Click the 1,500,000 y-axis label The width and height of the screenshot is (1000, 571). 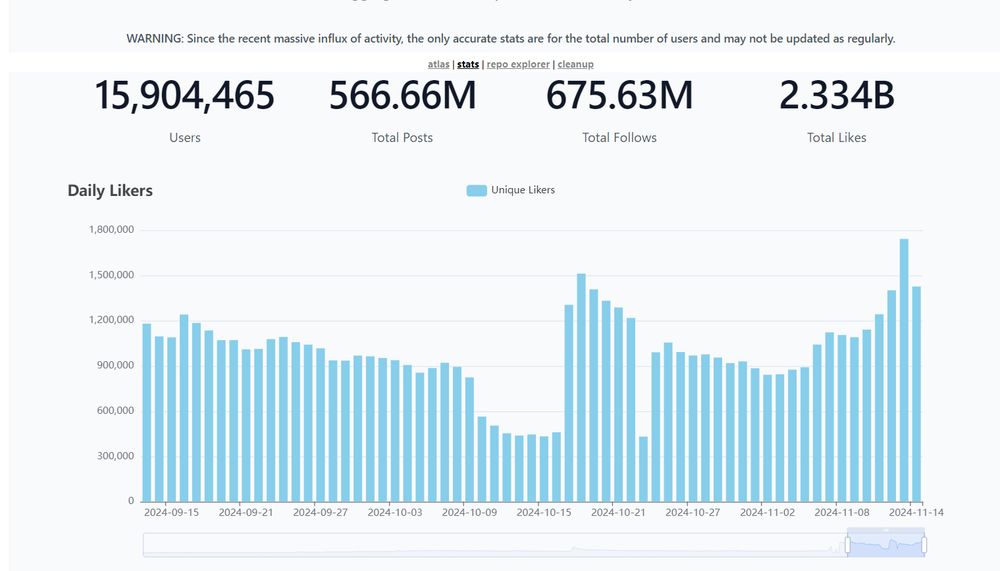pyautogui.click(x=112, y=275)
